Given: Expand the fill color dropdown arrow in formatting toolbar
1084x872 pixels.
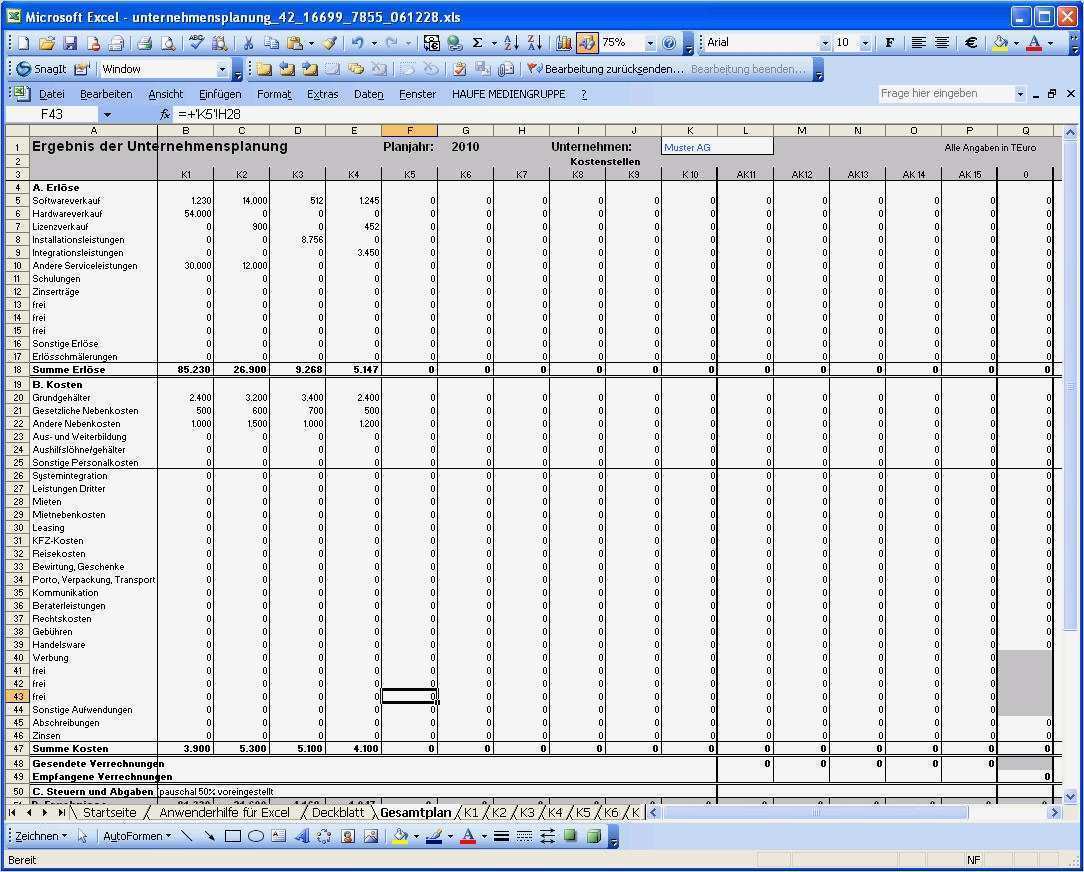Looking at the screenshot, I should (x=1016, y=43).
